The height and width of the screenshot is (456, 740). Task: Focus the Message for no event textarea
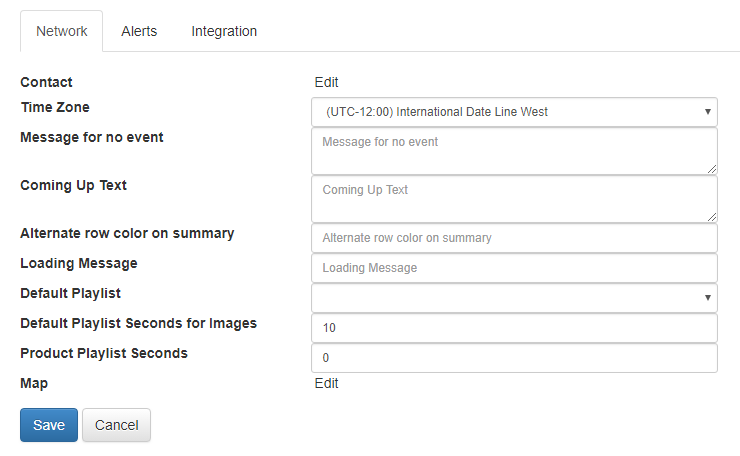click(514, 151)
